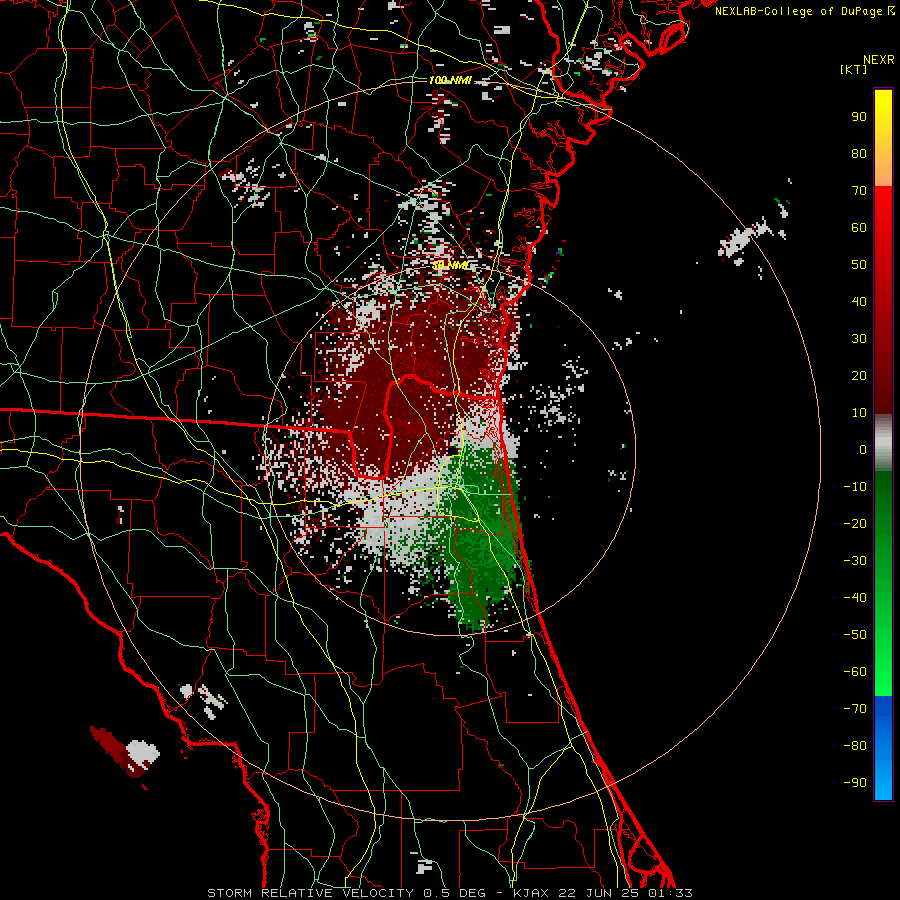
Task: Click the 60 knot scale label
Action: point(859,227)
